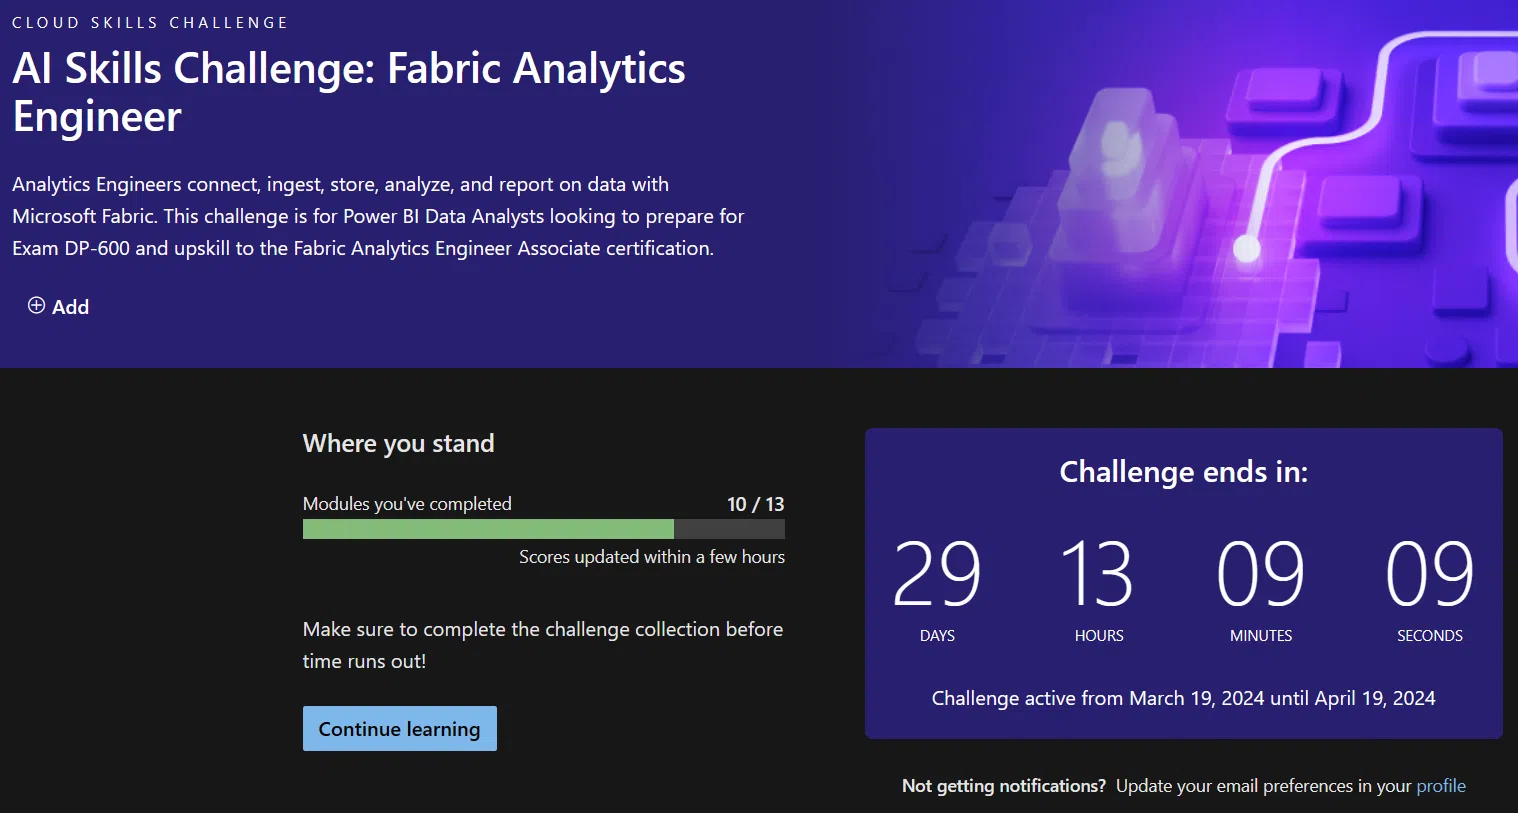Click the green filled part of progress bar
This screenshot has height=813, width=1518.
(x=488, y=529)
